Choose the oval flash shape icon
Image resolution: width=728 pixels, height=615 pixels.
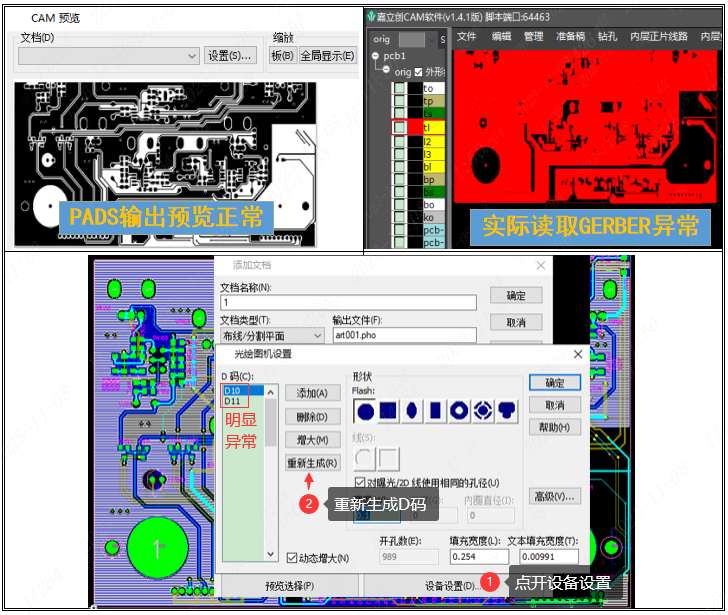click(x=412, y=409)
